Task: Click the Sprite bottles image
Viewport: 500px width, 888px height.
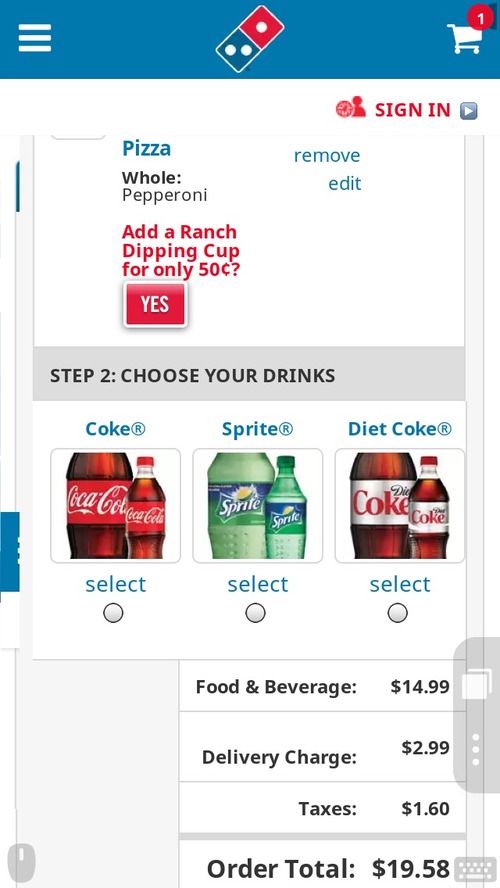Action: tap(258, 506)
